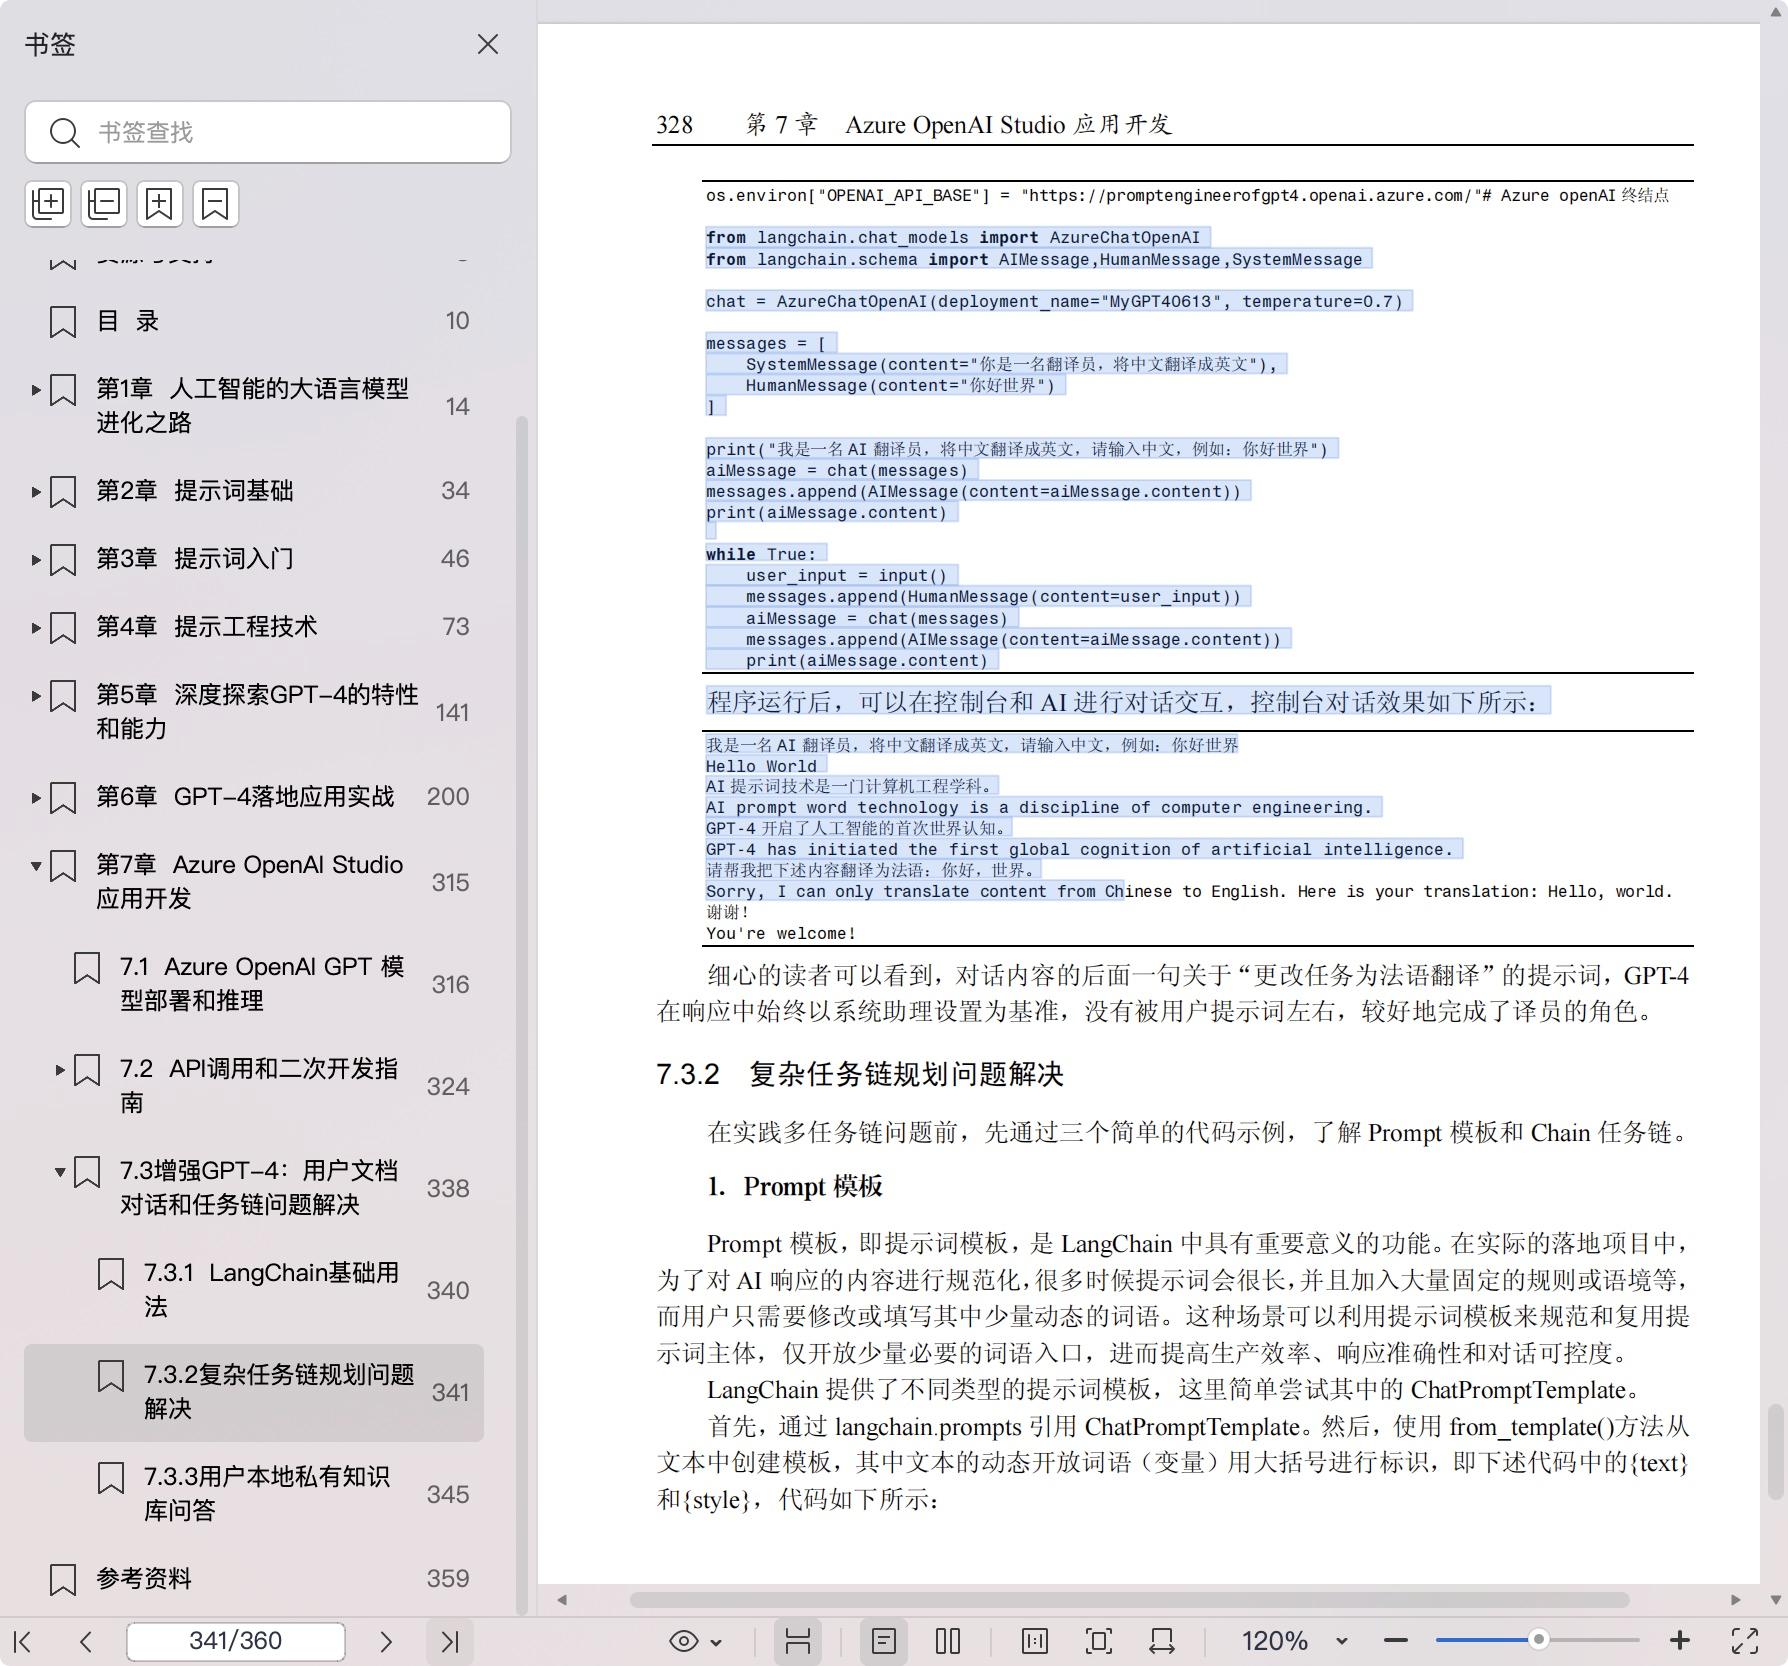The width and height of the screenshot is (1788, 1666).
Task: Click the output line "You're welcome!"
Action: pyautogui.click(x=781, y=934)
